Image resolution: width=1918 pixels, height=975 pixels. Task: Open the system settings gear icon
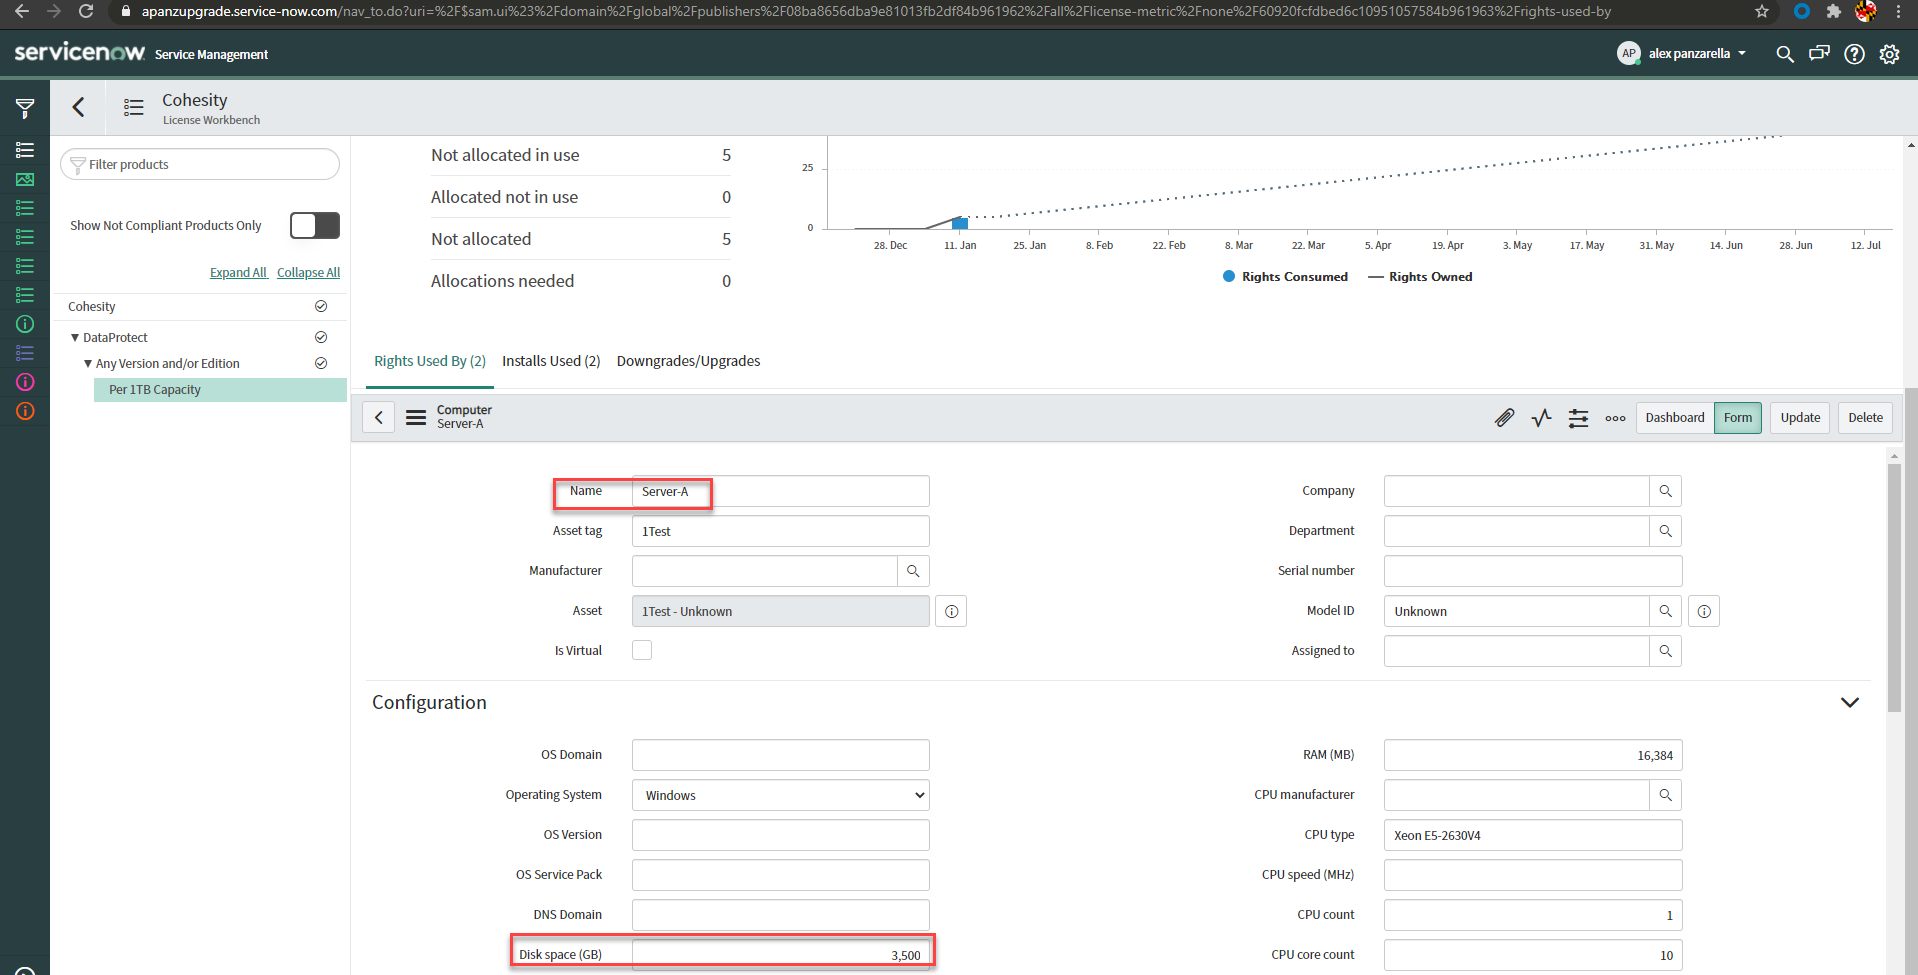coord(1889,54)
